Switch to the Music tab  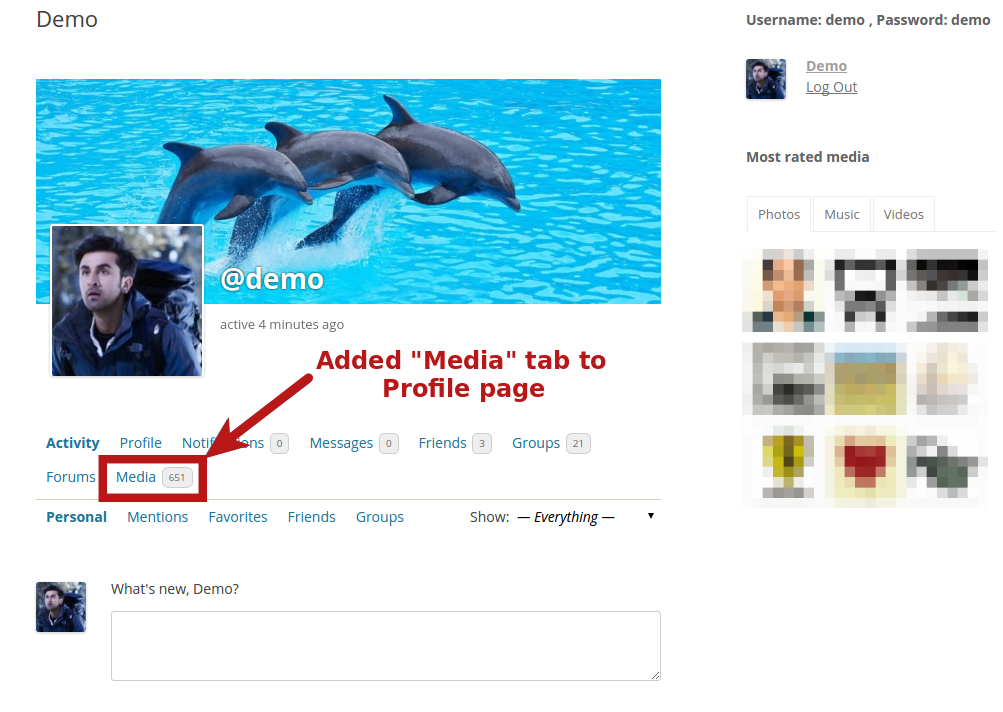coord(841,214)
